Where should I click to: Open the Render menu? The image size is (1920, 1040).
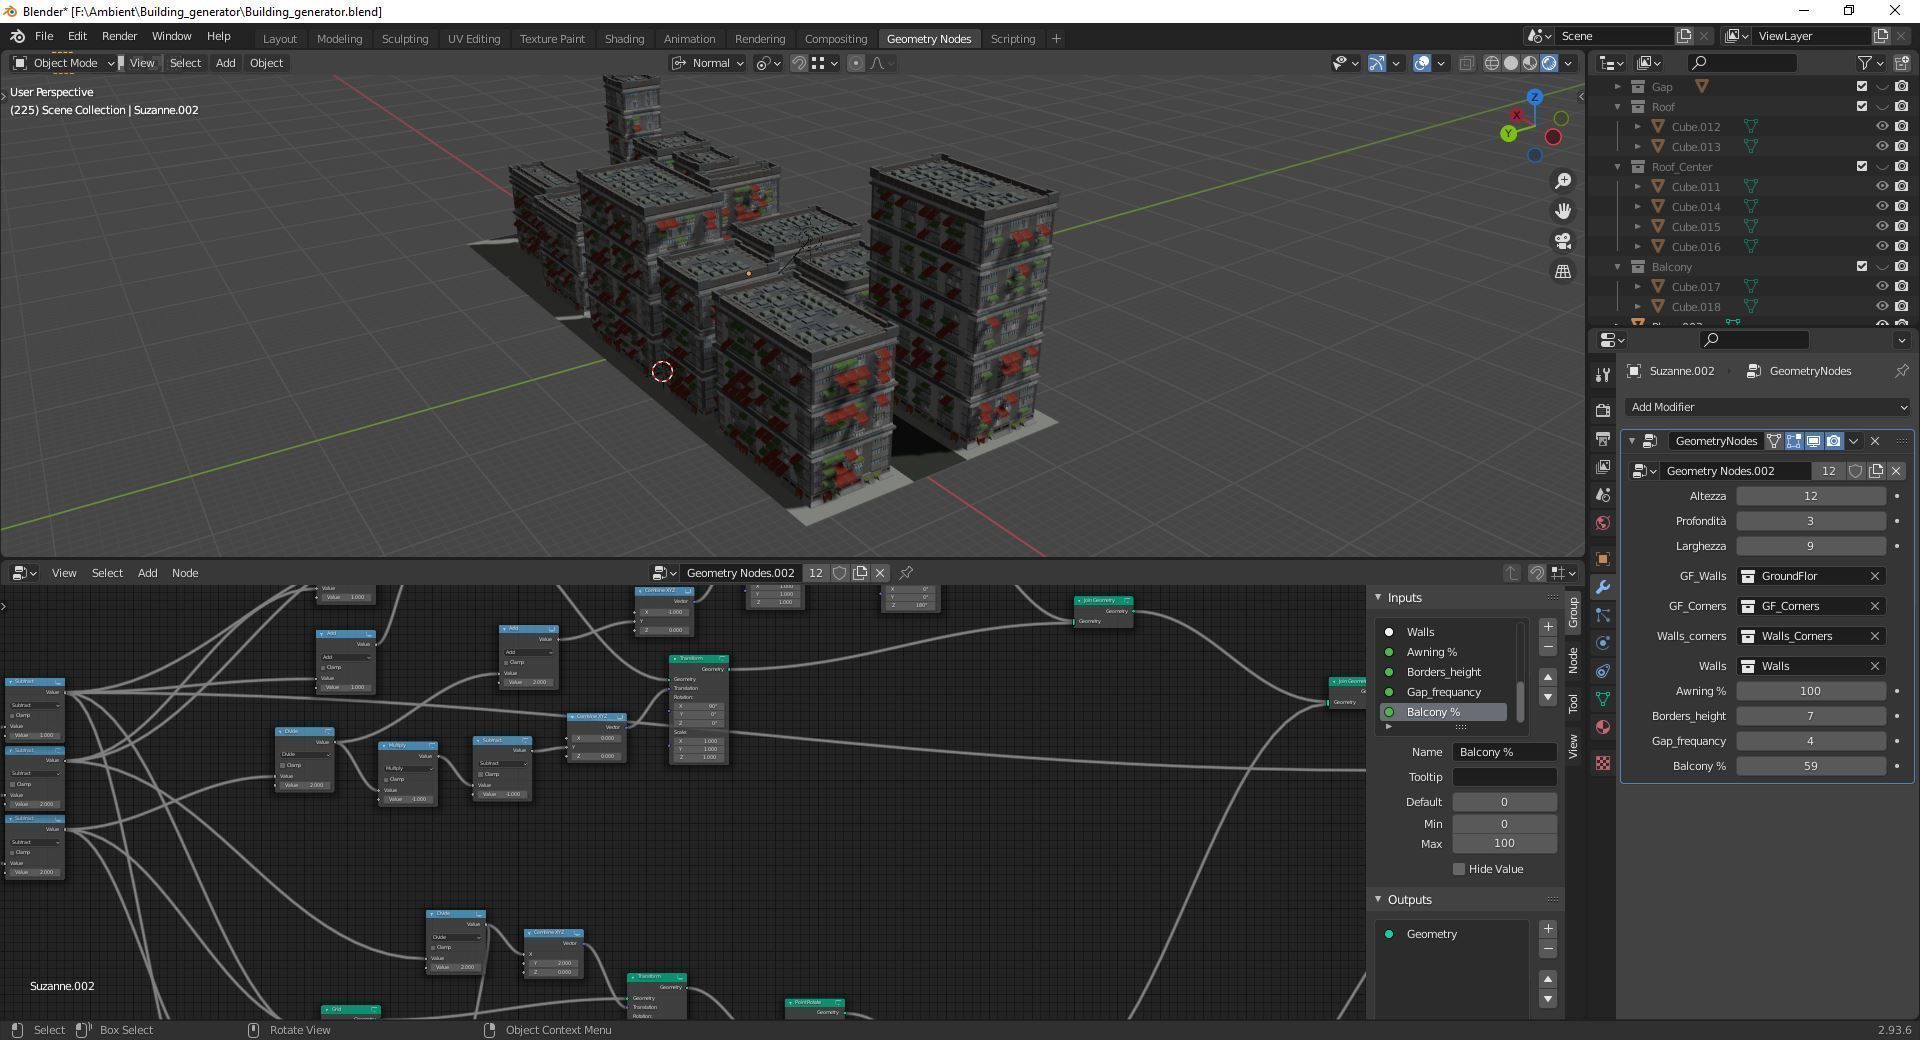(119, 36)
